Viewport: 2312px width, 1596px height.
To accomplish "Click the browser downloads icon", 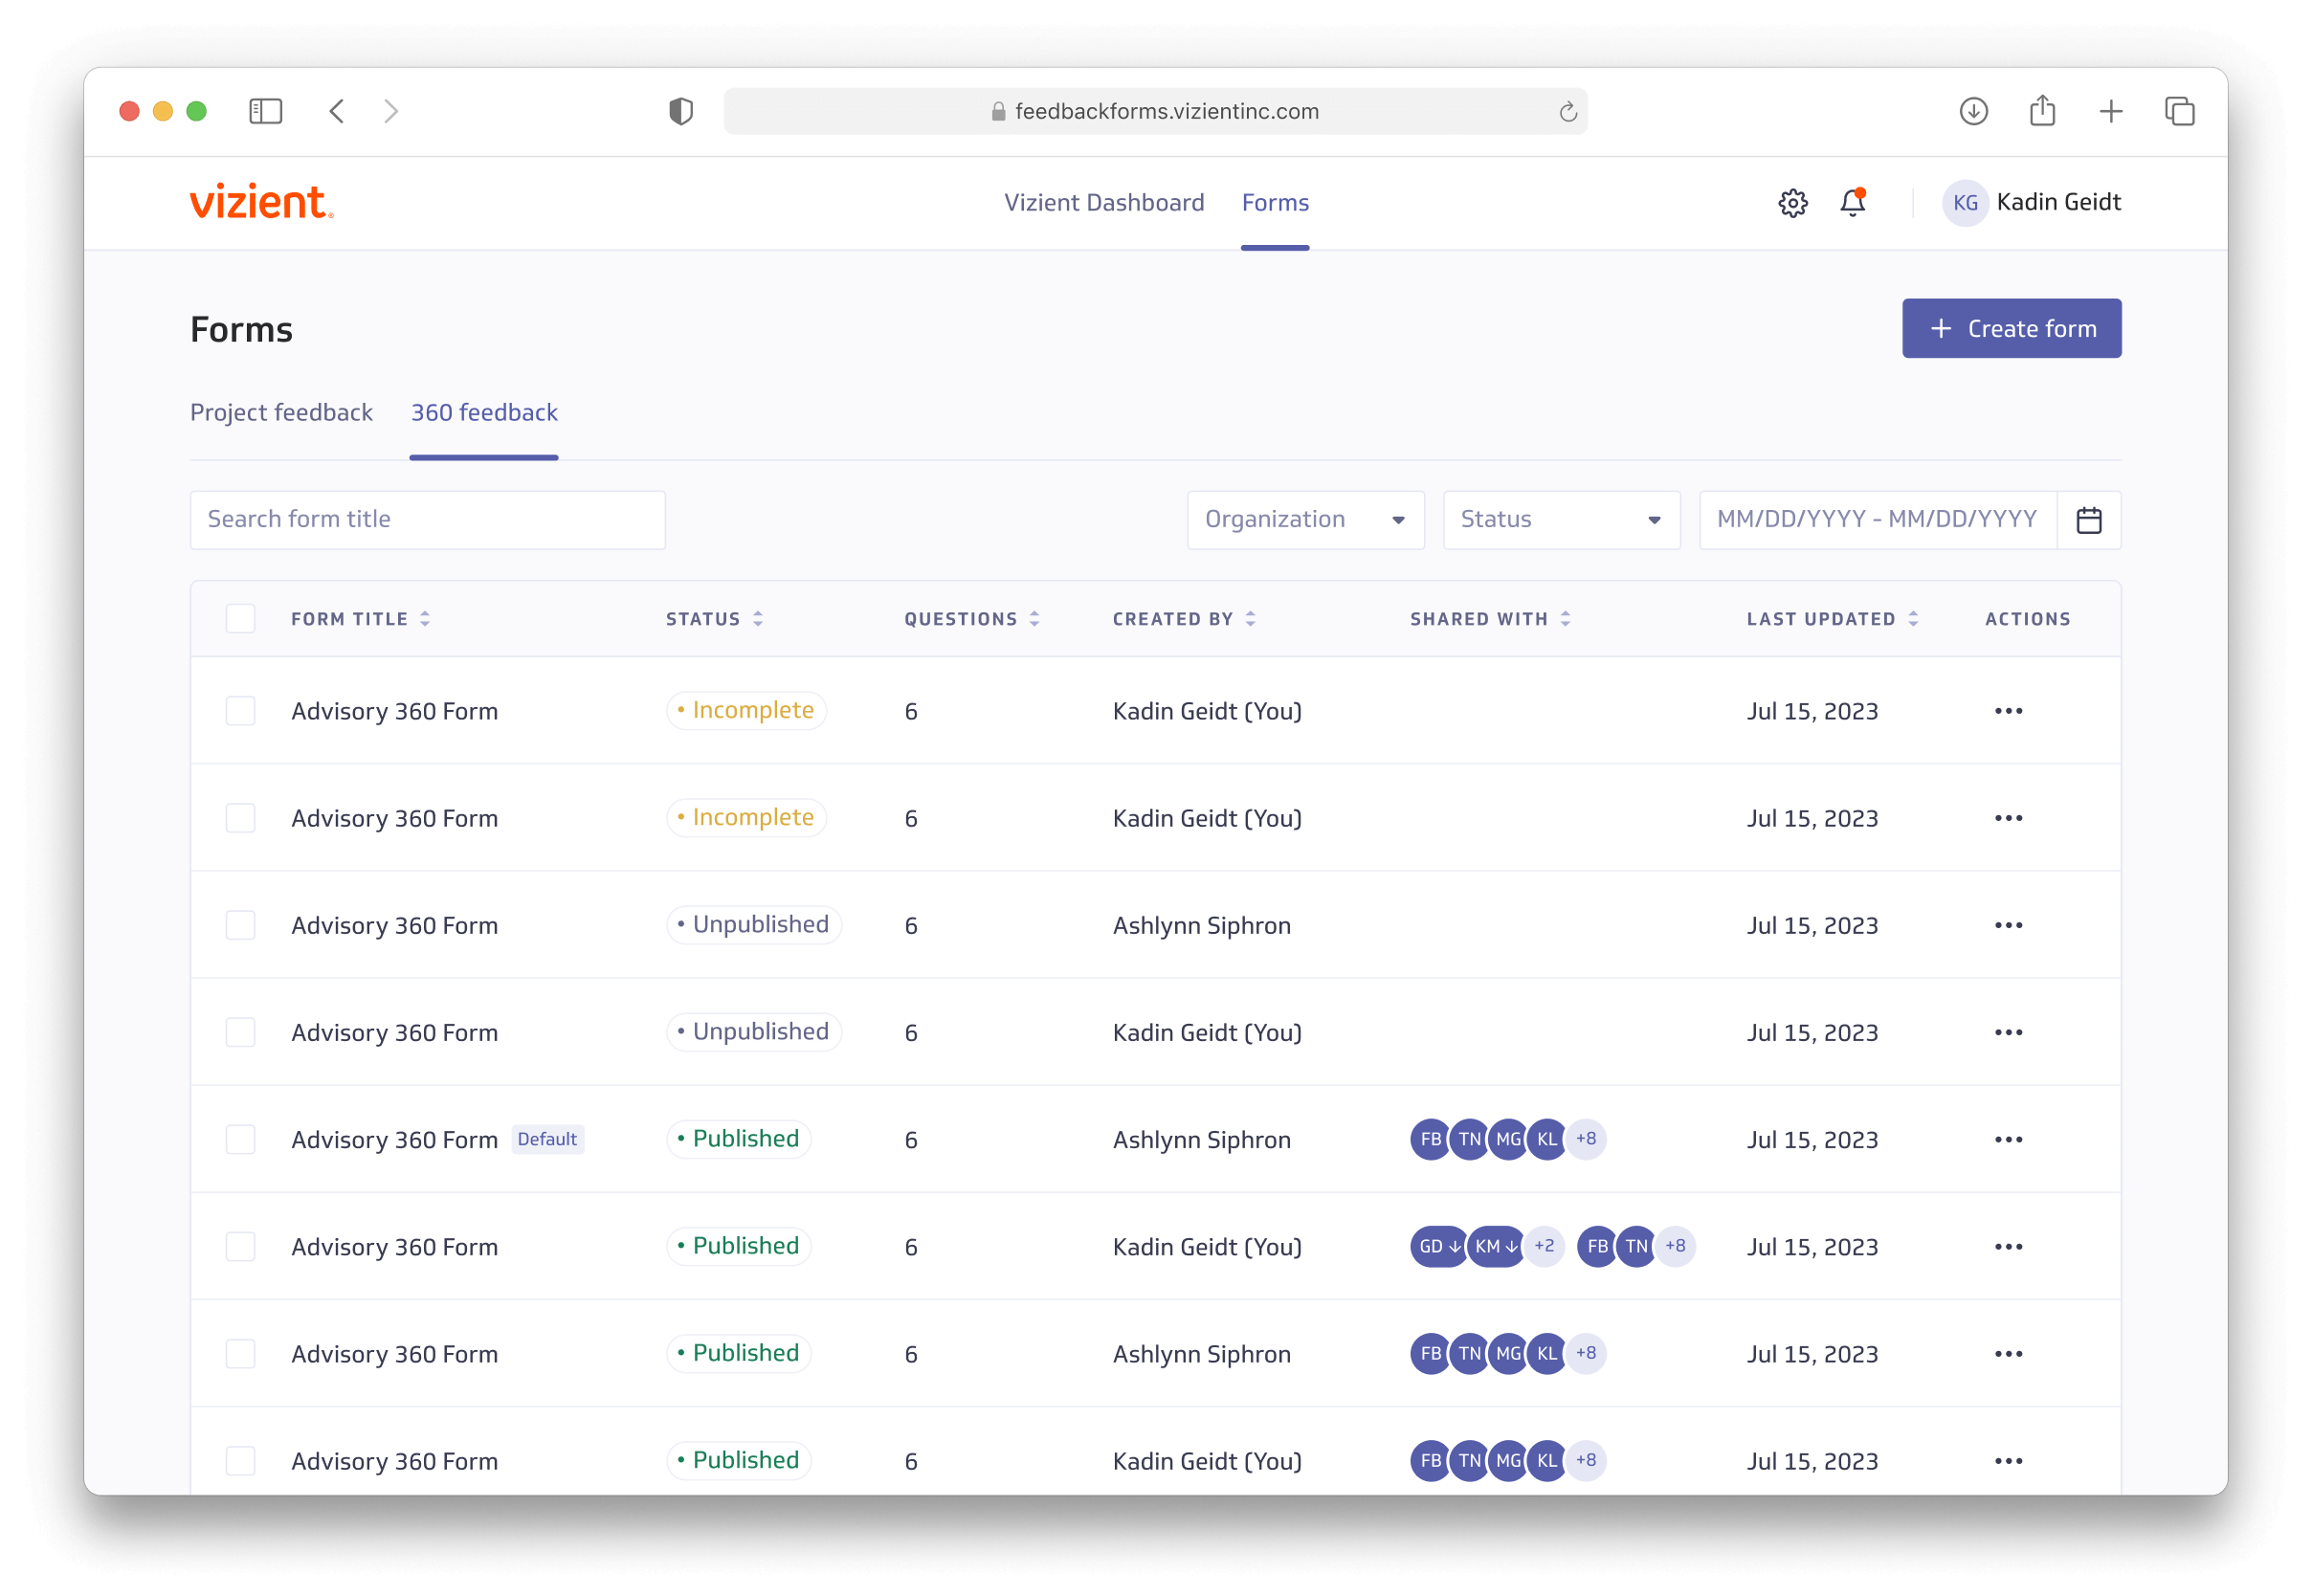I will point(1973,111).
